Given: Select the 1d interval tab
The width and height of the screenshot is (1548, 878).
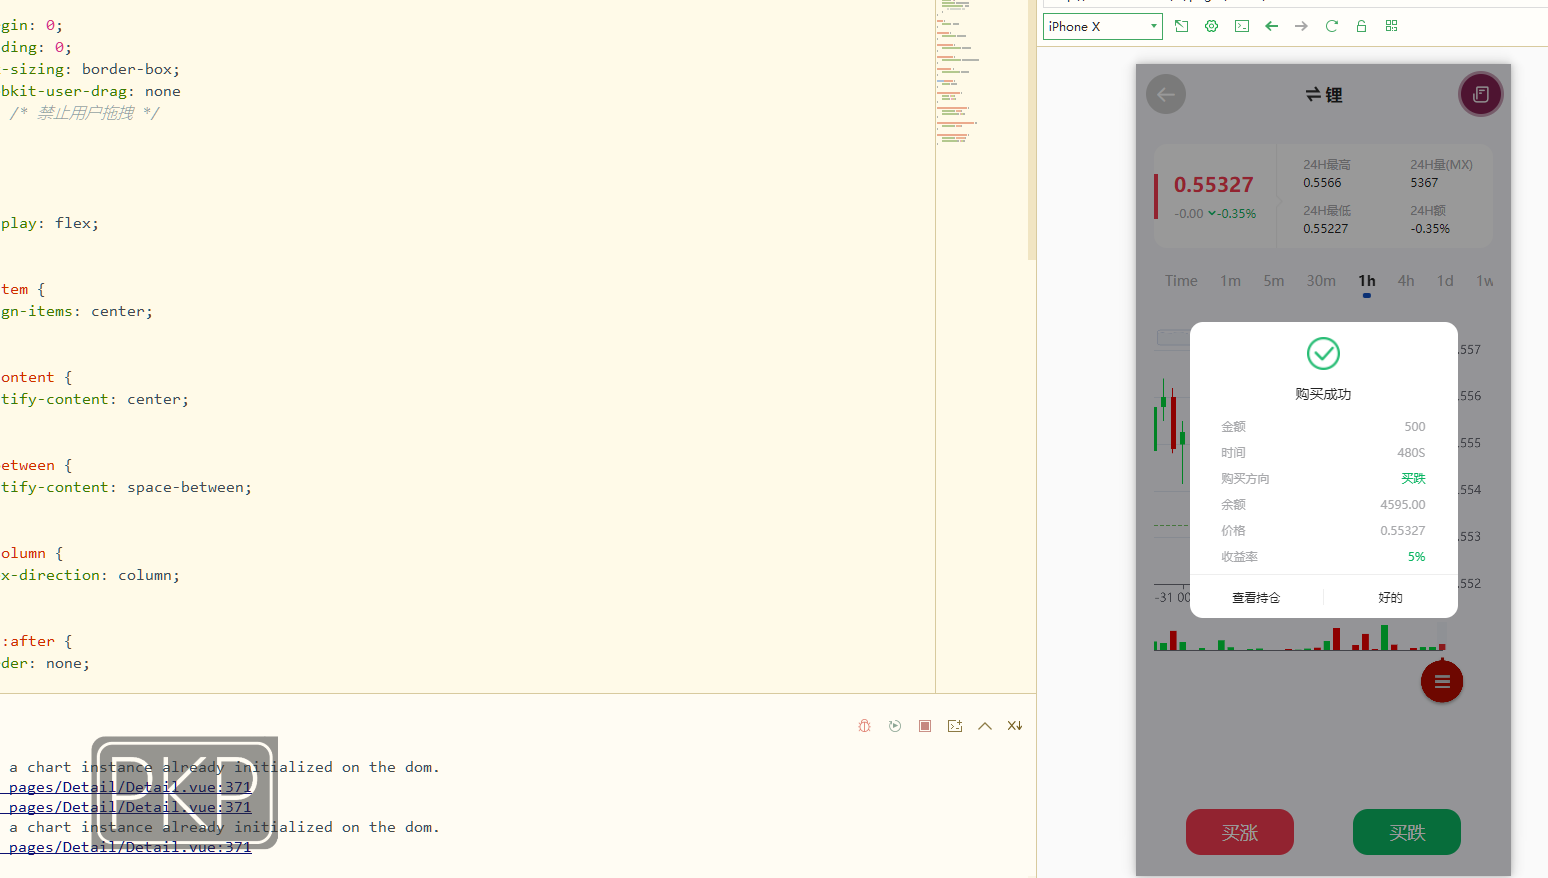Looking at the screenshot, I should click(1445, 281).
